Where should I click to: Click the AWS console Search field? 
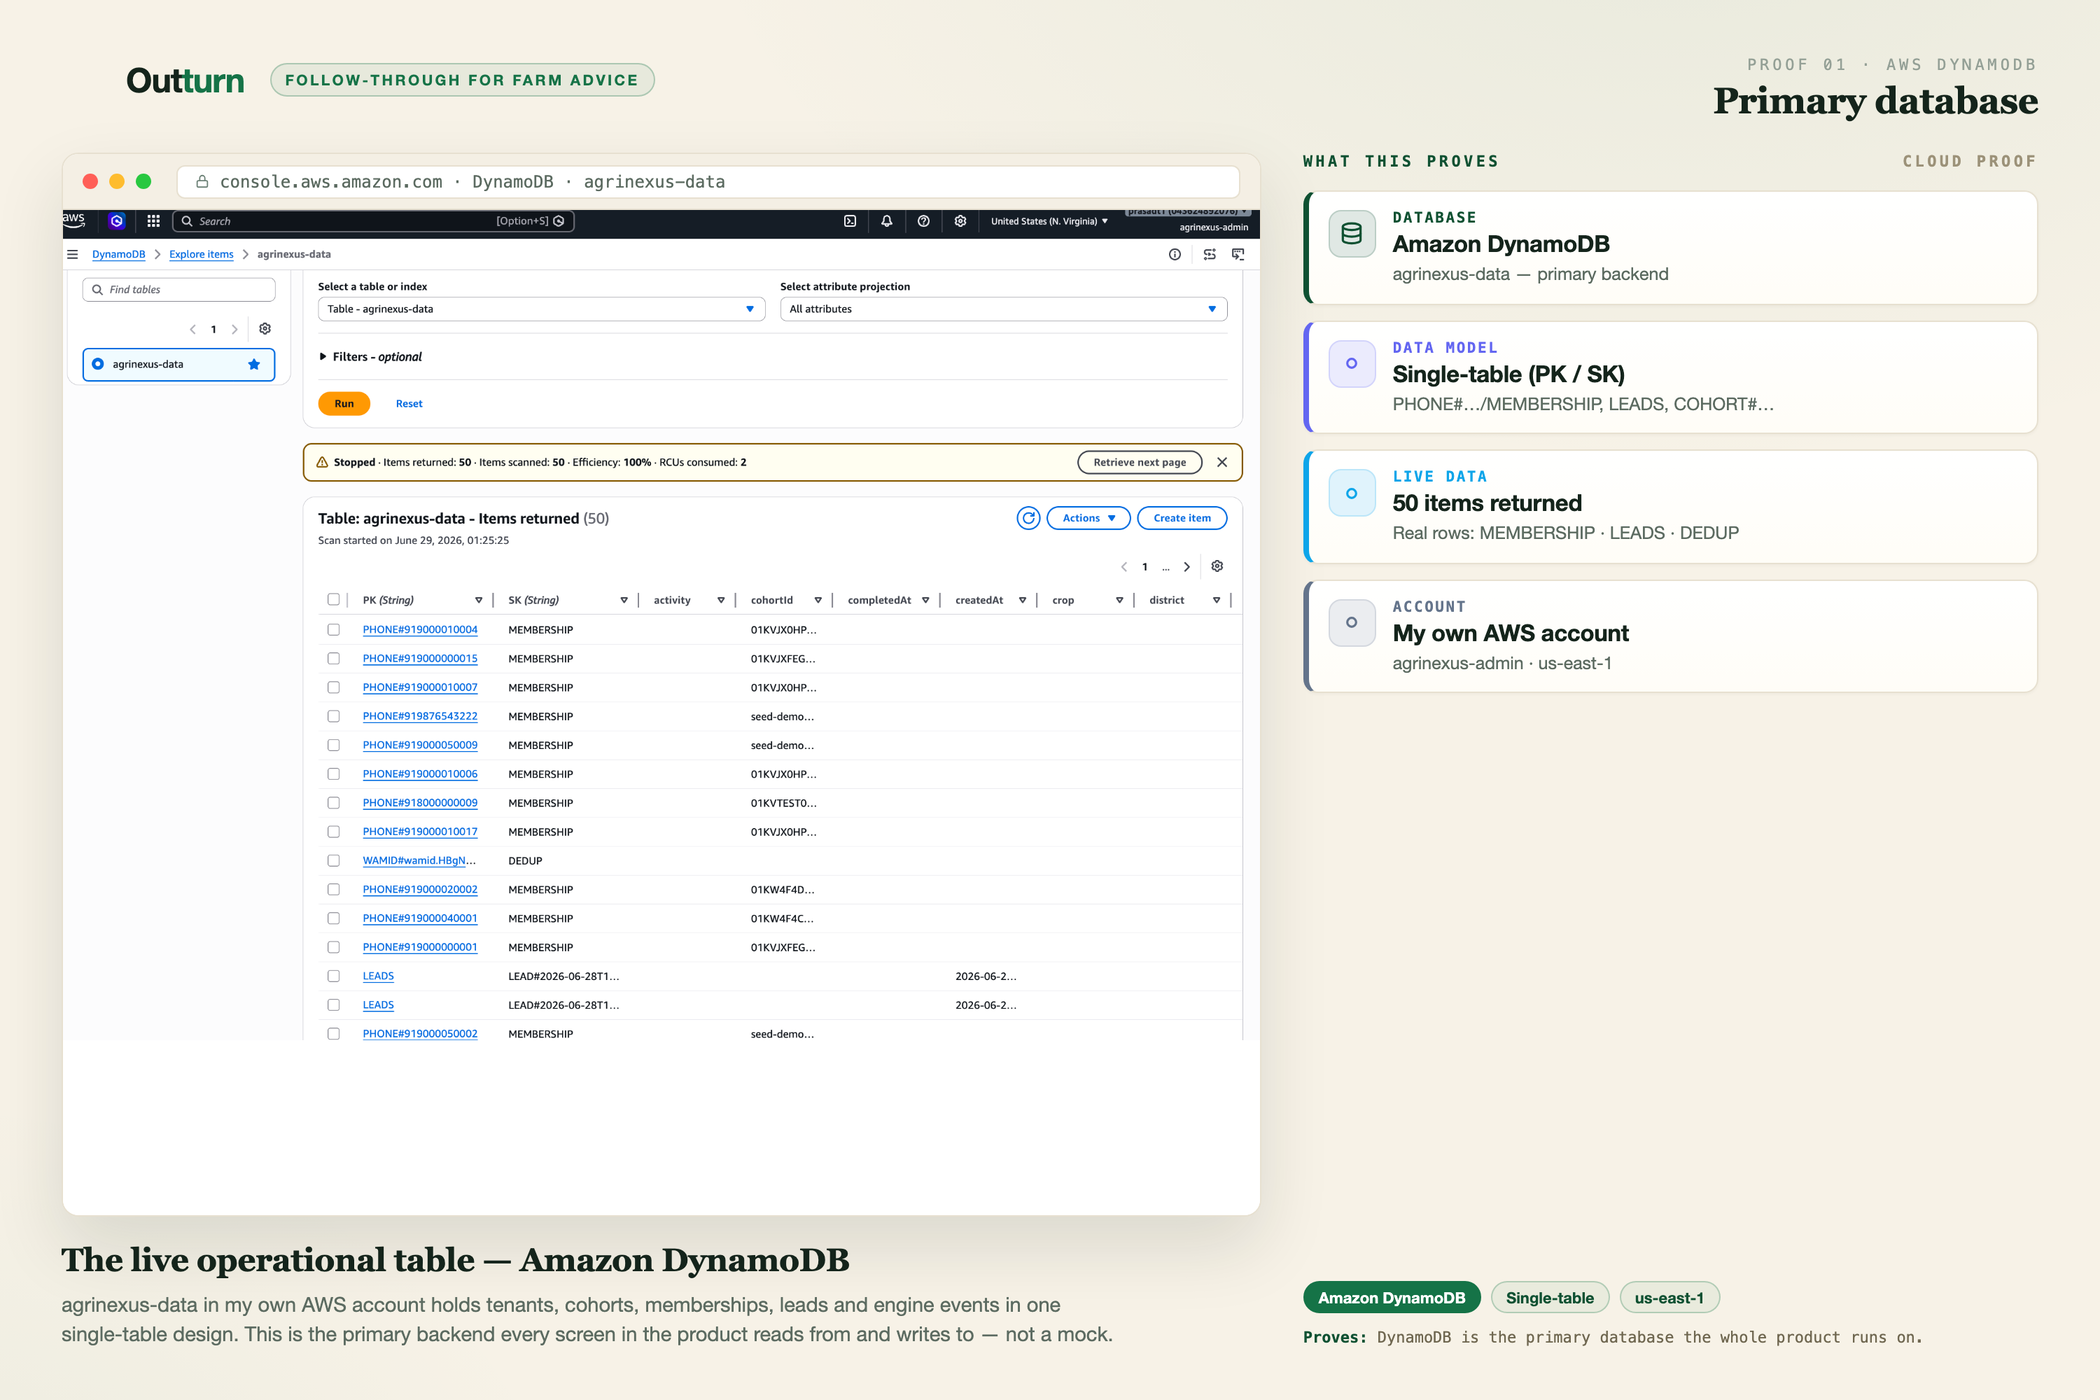click(373, 221)
